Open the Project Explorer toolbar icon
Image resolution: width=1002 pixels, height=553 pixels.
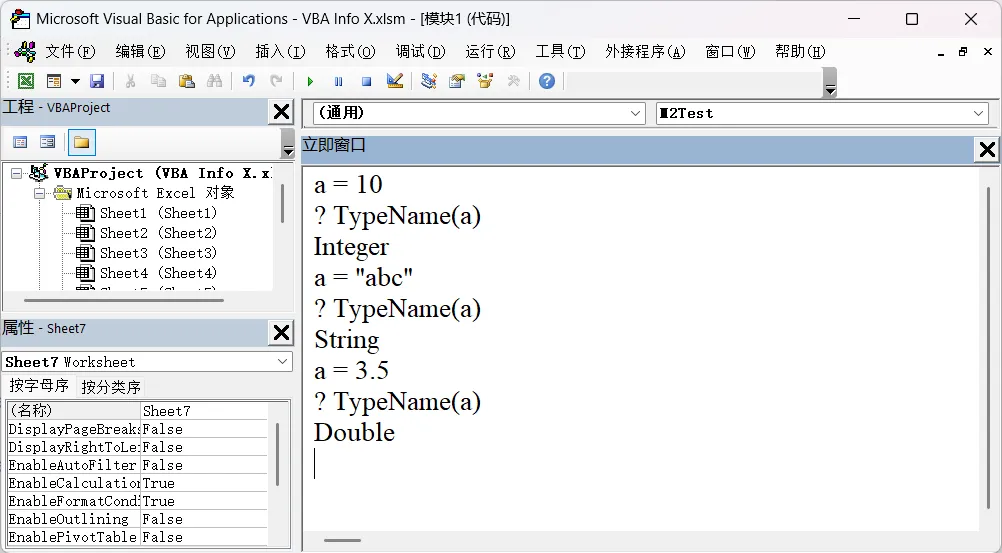(x=429, y=81)
